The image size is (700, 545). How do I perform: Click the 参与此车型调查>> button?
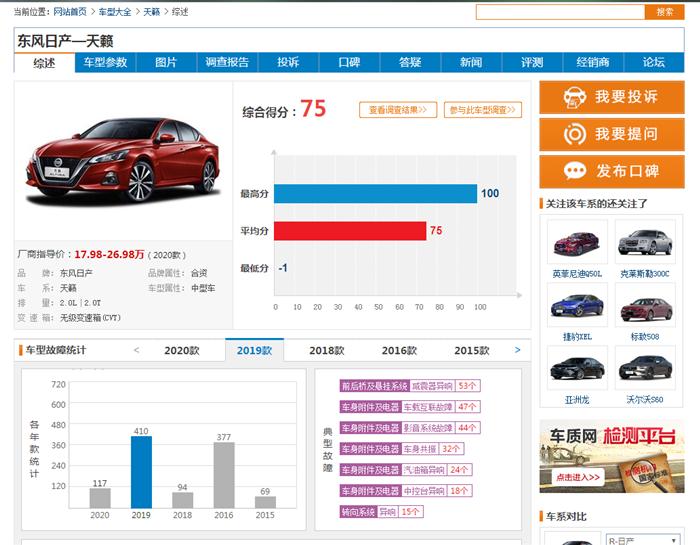483,110
